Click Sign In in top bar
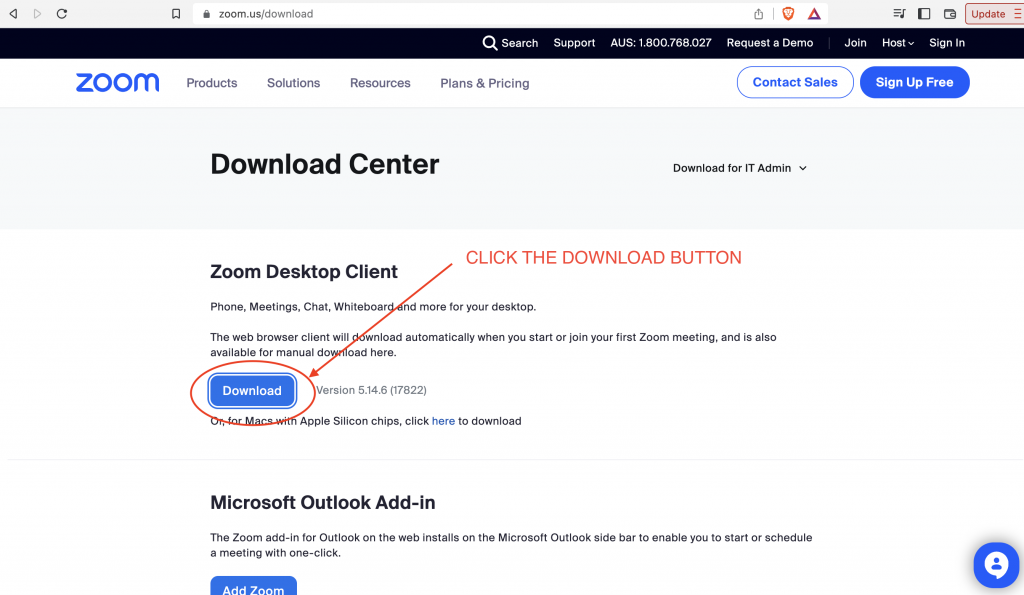Viewport: 1024px width, 595px height. pos(947,43)
